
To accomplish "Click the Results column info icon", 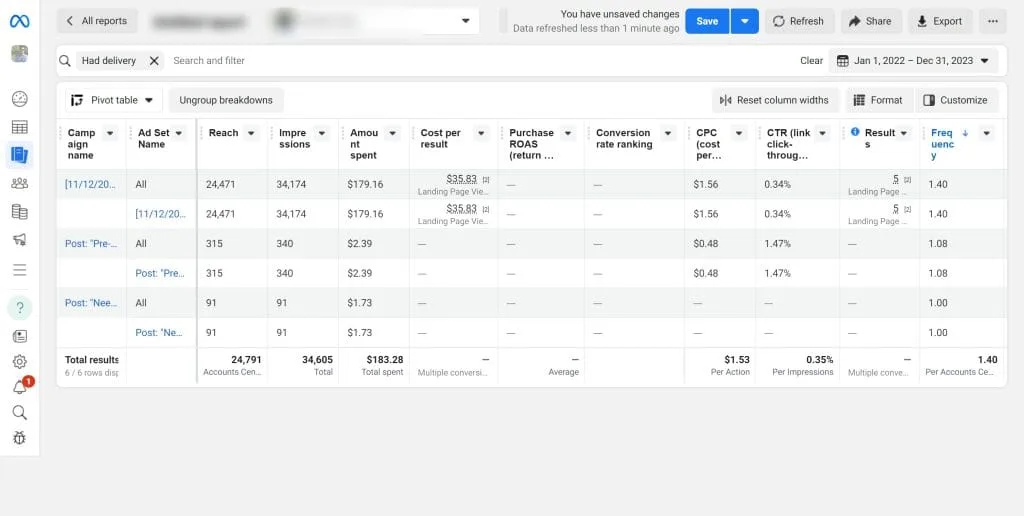I will (x=855, y=132).
